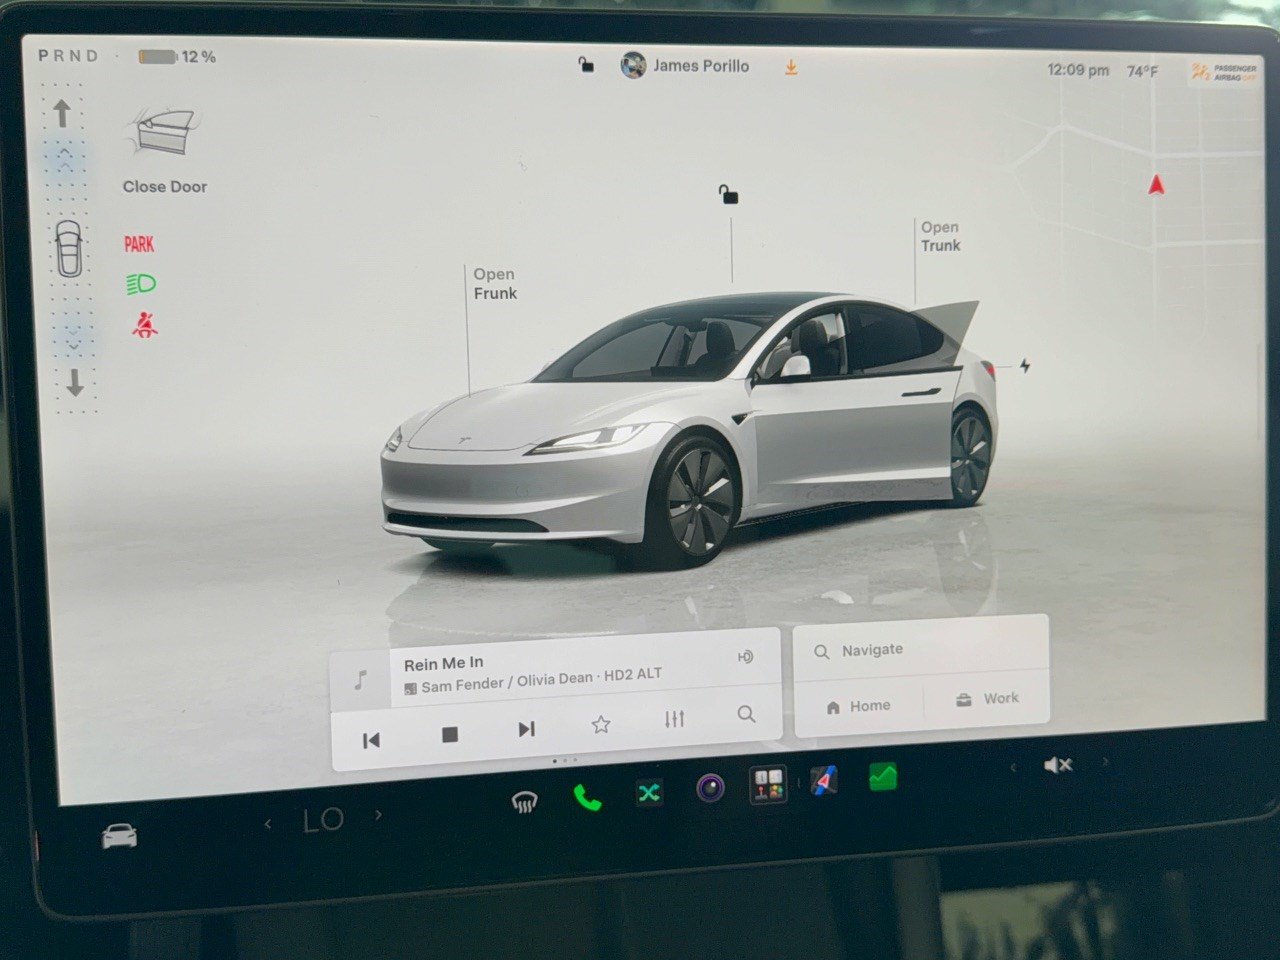The width and height of the screenshot is (1280, 960).
Task: Open the front defrost climate icon
Action: click(524, 801)
